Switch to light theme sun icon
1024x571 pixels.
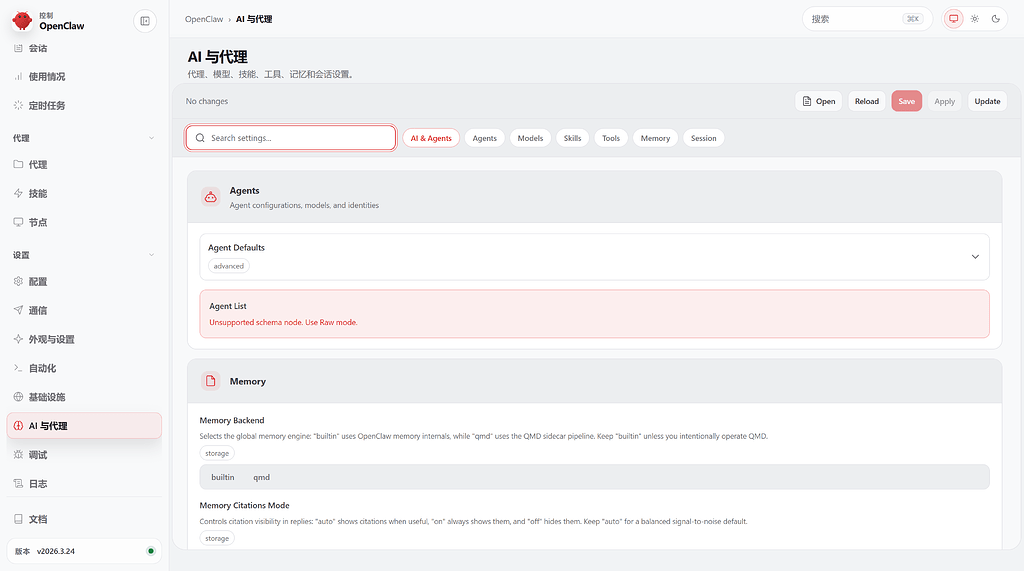tap(974, 19)
